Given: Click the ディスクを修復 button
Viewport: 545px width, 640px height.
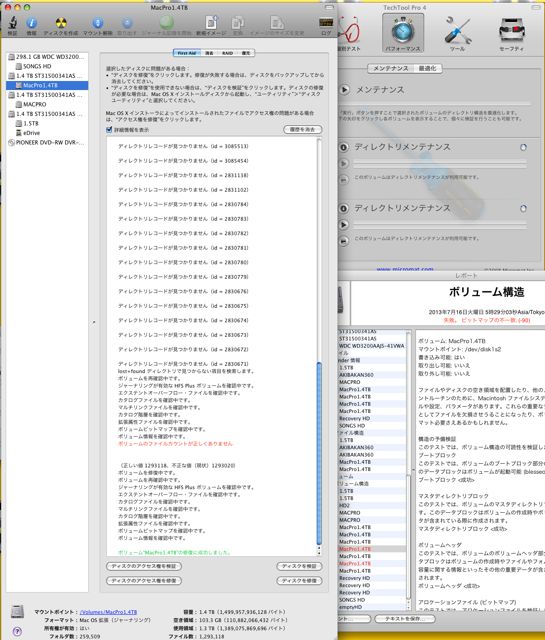Looking at the screenshot, I should 300,580.
